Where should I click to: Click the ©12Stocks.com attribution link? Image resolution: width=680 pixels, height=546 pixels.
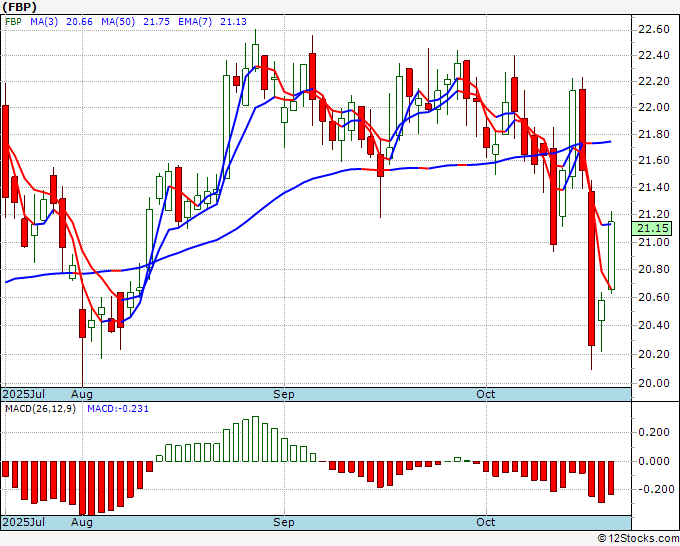(x=638, y=539)
